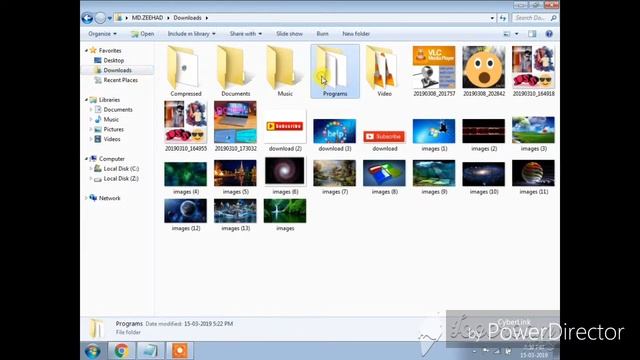This screenshot has width=640, height=360.
Task: Click the Help question mark icon
Action: click(x=549, y=34)
